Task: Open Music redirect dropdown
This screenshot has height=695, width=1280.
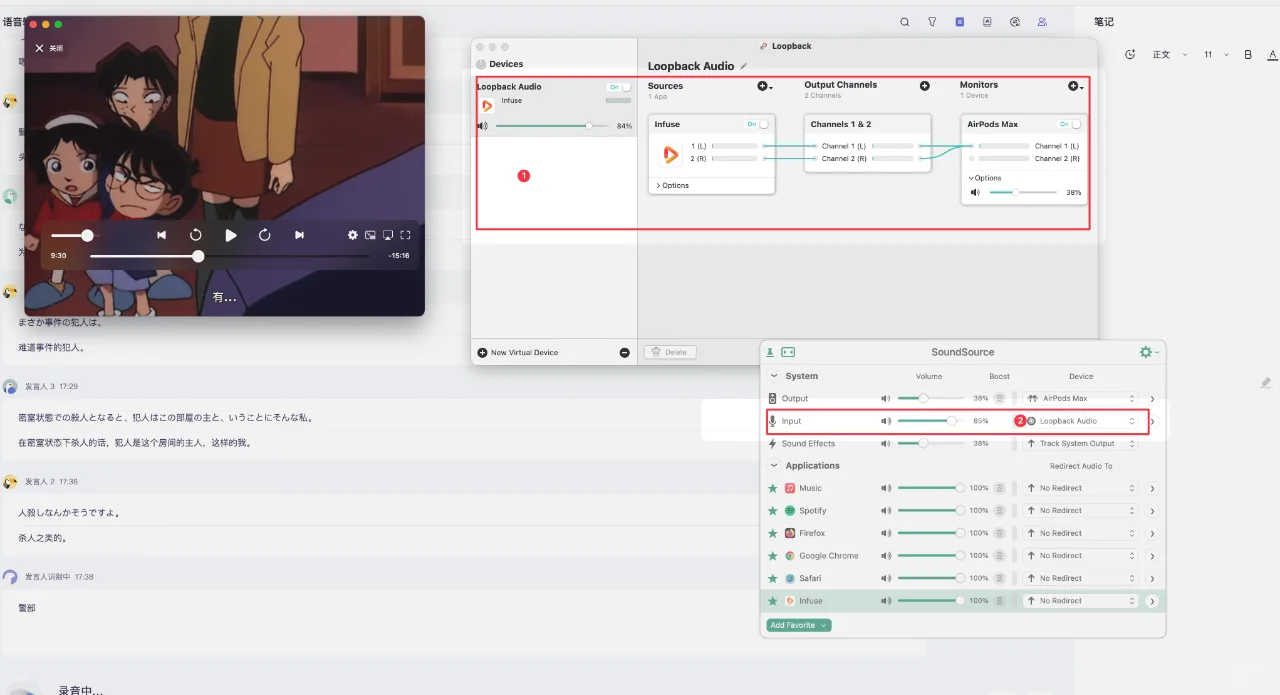Action: pos(1082,488)
